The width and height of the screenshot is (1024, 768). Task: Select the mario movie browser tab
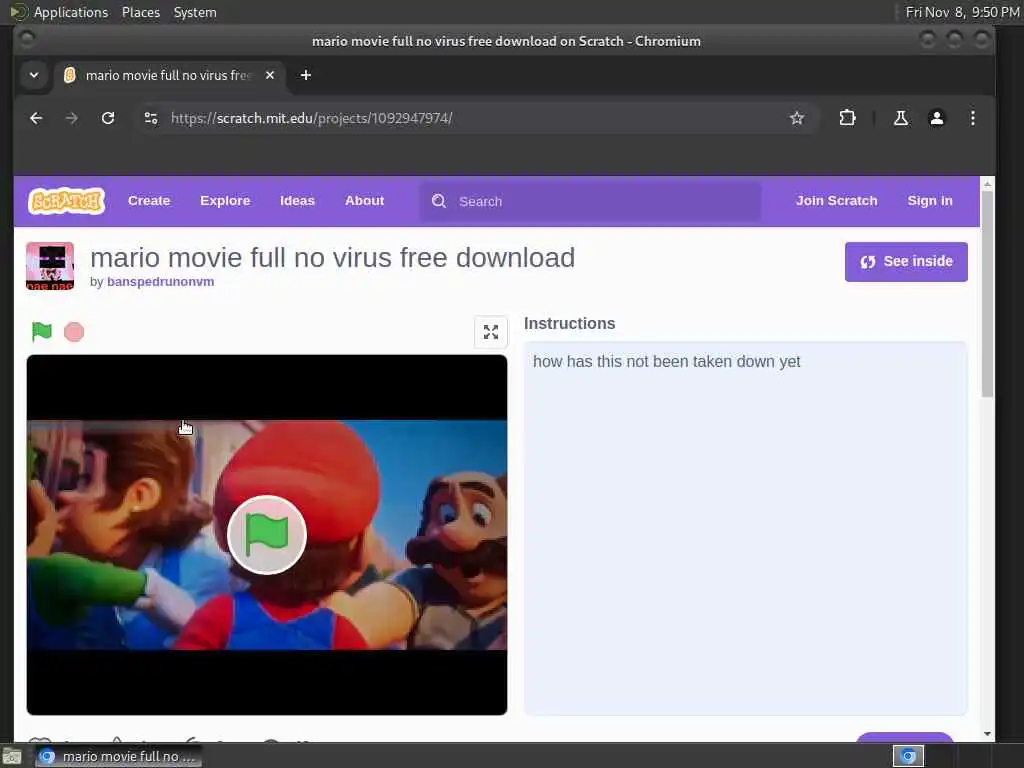(x=170, y=75)
